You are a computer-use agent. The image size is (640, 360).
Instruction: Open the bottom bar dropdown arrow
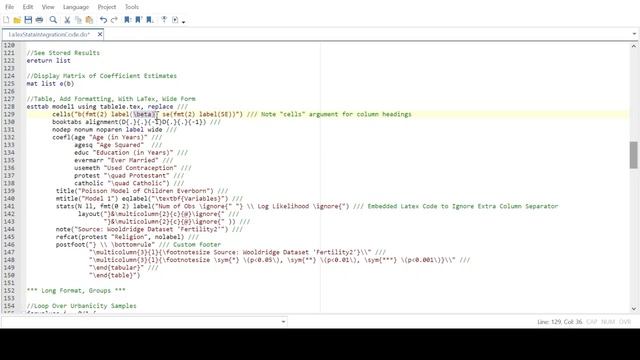(283, 322)
